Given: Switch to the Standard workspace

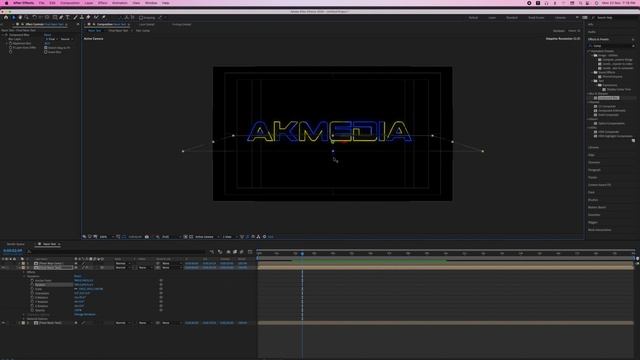Looking at the screenshot, I should 512,18.
